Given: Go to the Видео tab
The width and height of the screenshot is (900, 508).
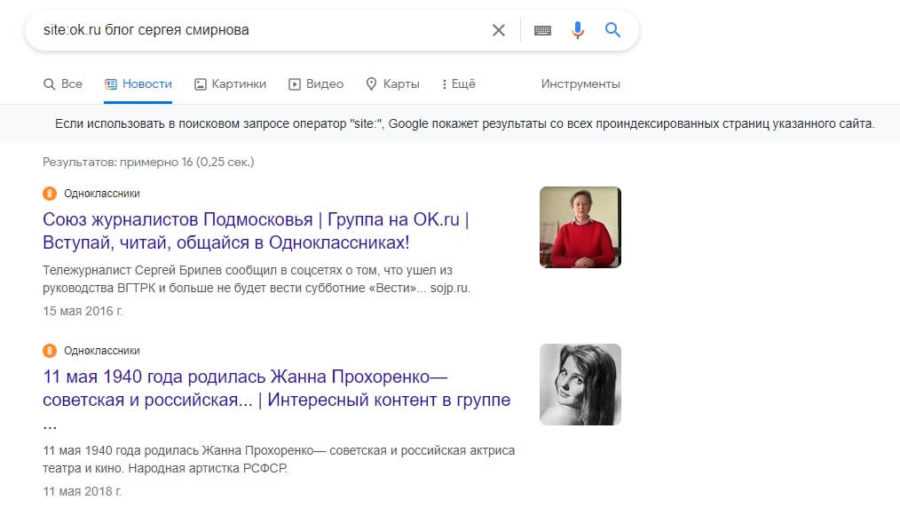Looking at the screenshot, I should pos(316,84).
